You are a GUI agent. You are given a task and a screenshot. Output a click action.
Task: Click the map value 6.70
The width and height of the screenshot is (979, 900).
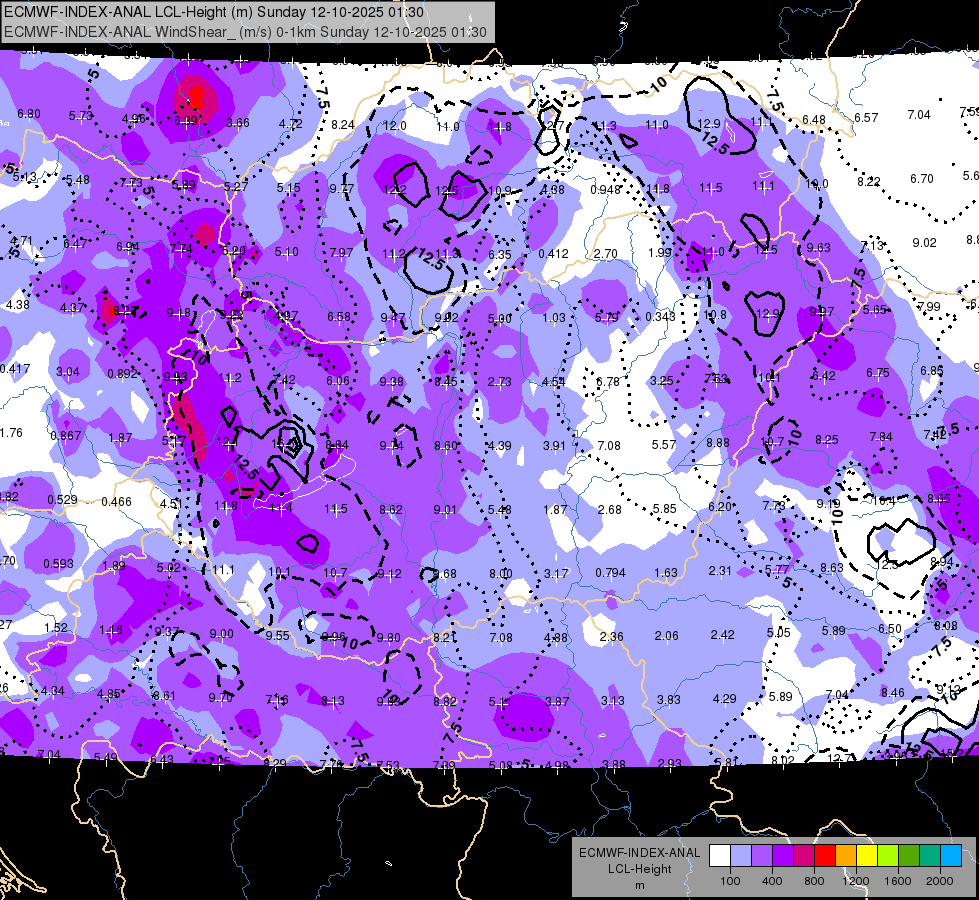(x=922, y=179)
